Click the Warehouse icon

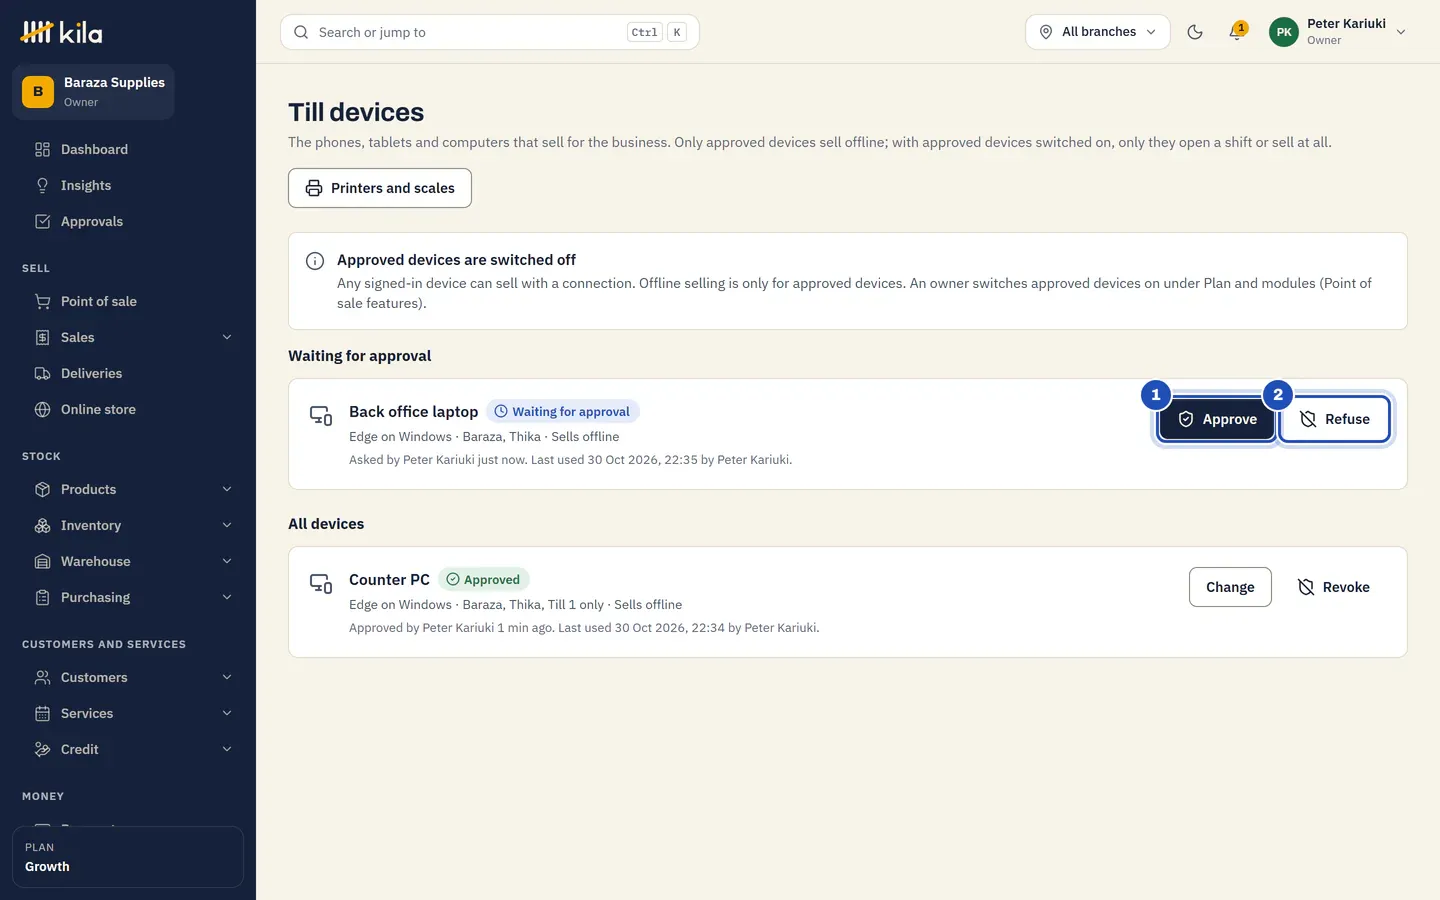click(42, 562)
